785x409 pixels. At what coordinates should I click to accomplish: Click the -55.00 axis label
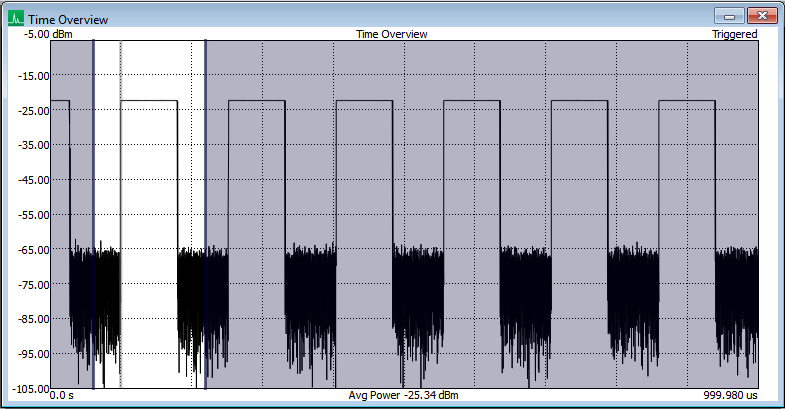pos(34,215)
